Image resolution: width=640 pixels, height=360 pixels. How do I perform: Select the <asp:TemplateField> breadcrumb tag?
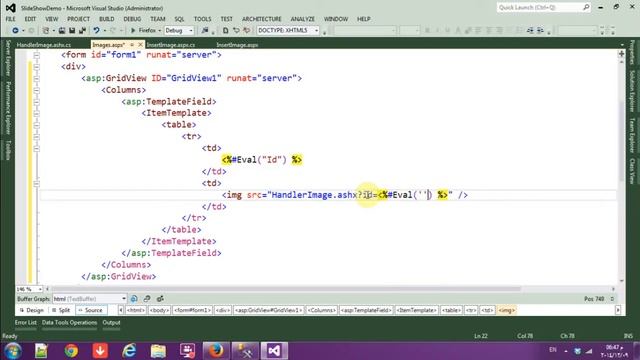tap(366, 310)
